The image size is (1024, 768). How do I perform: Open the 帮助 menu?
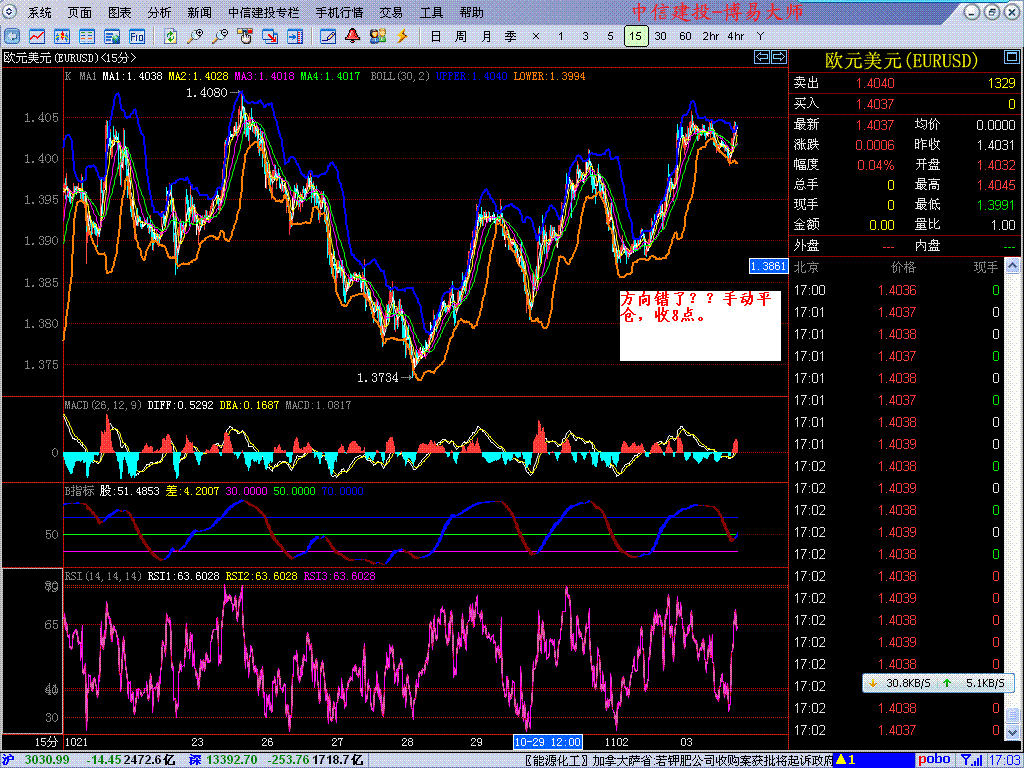point(472,12)
